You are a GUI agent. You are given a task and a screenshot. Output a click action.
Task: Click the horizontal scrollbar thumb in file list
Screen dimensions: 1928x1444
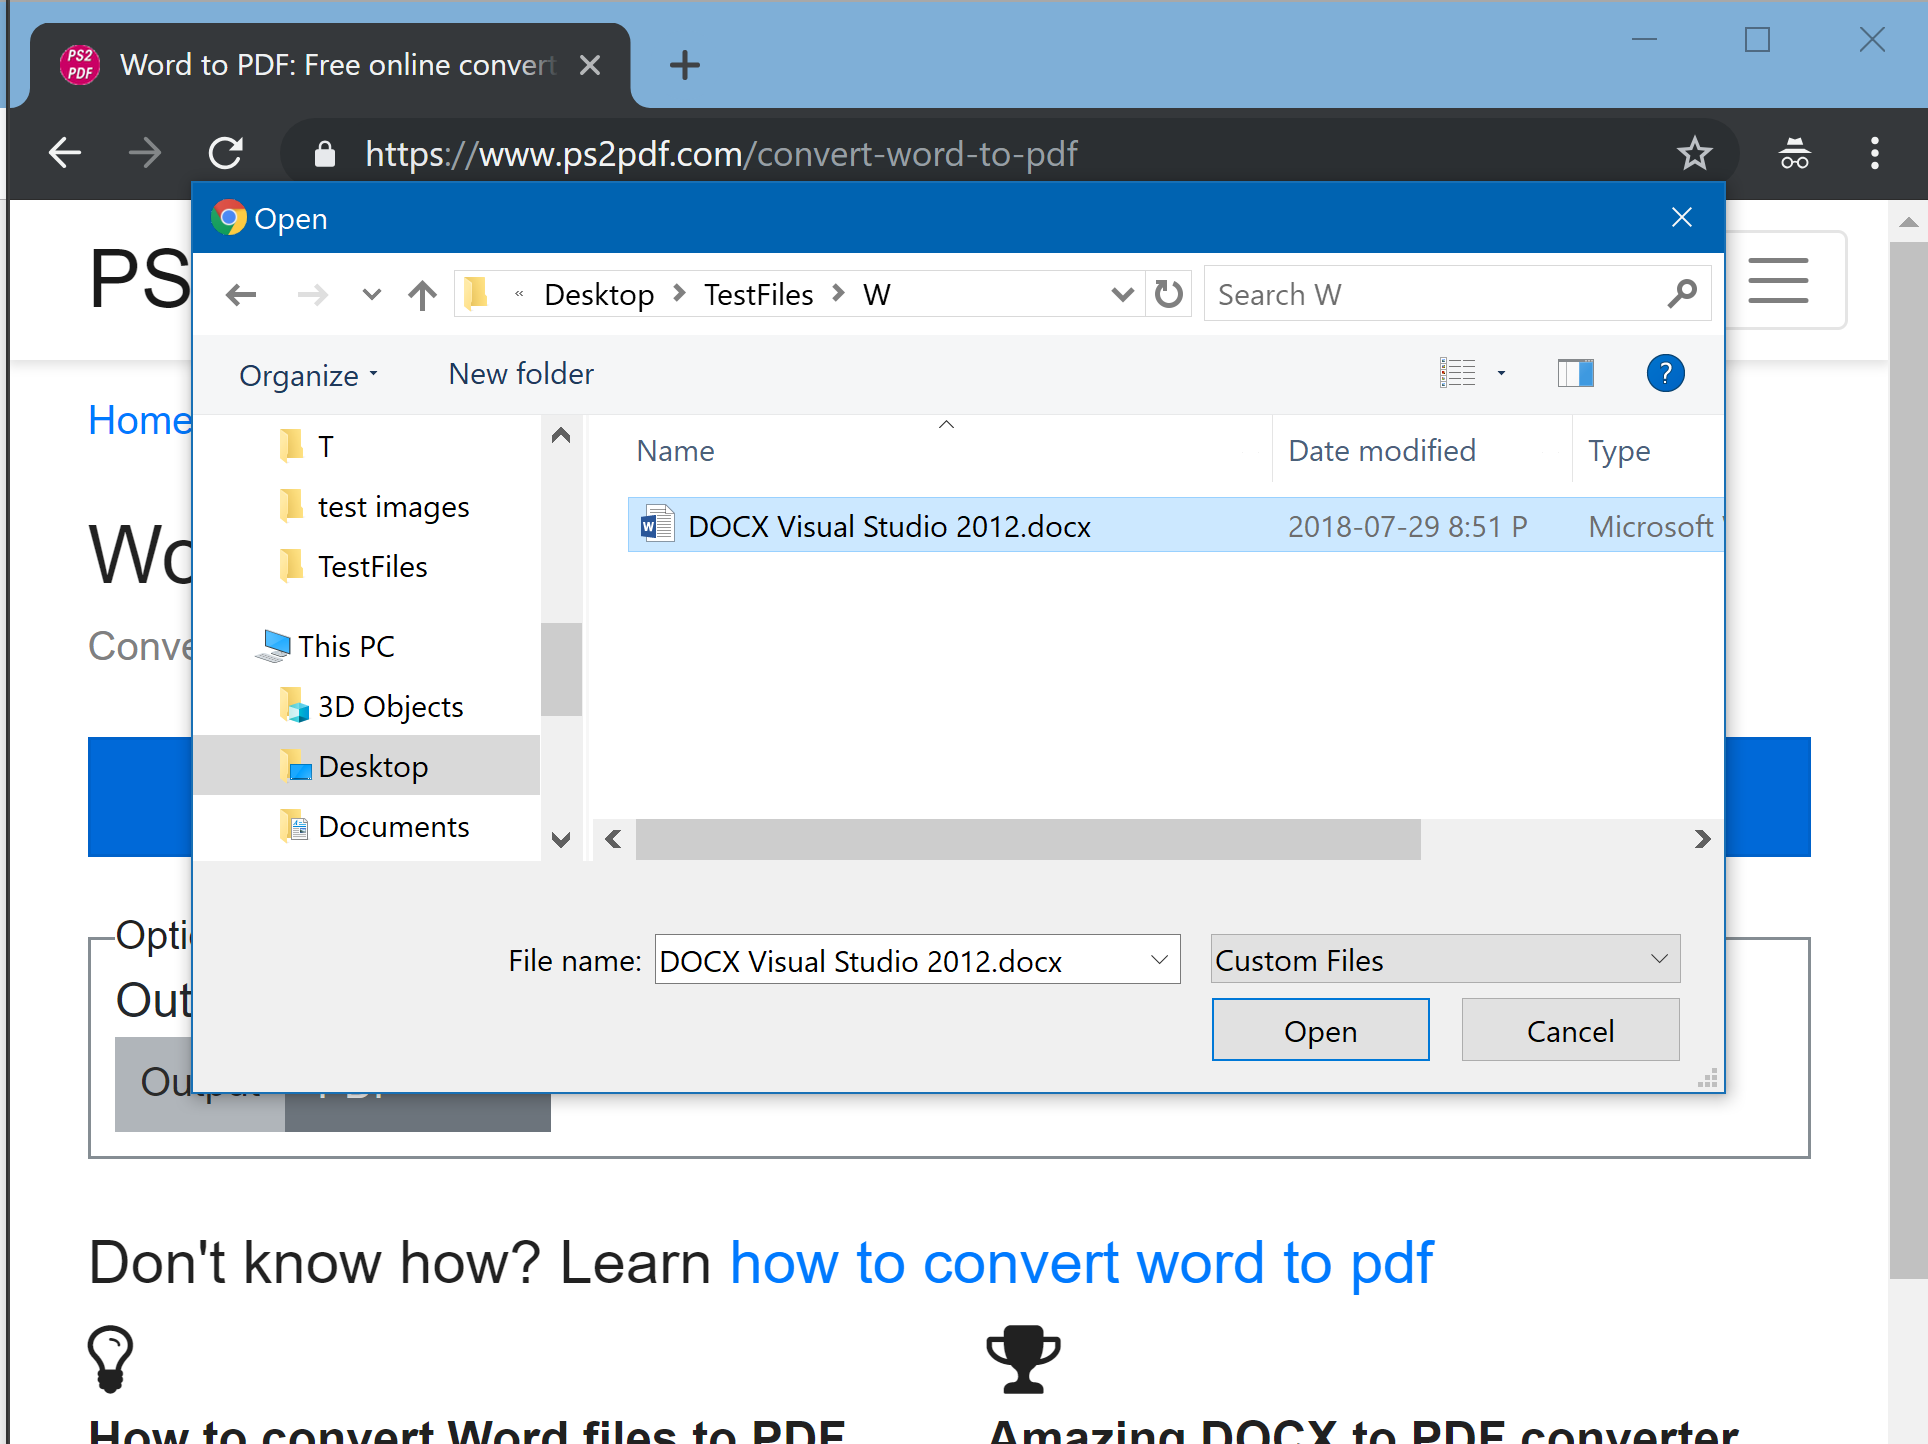coord(1028,839)
